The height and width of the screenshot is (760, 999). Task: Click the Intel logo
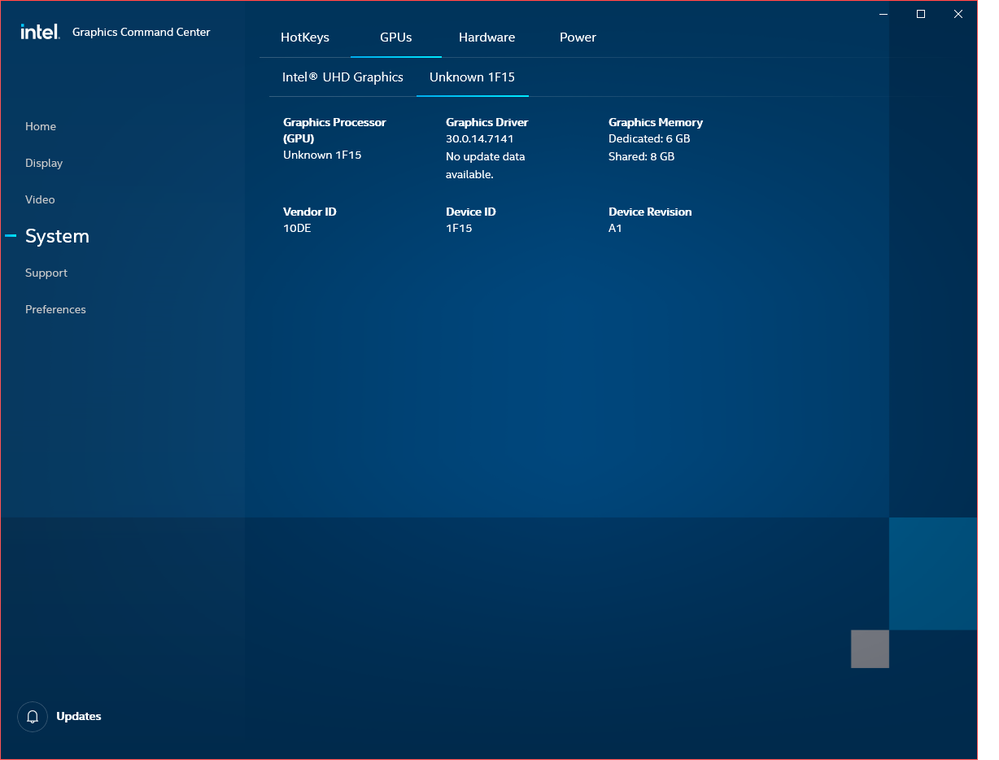[40, 32]
